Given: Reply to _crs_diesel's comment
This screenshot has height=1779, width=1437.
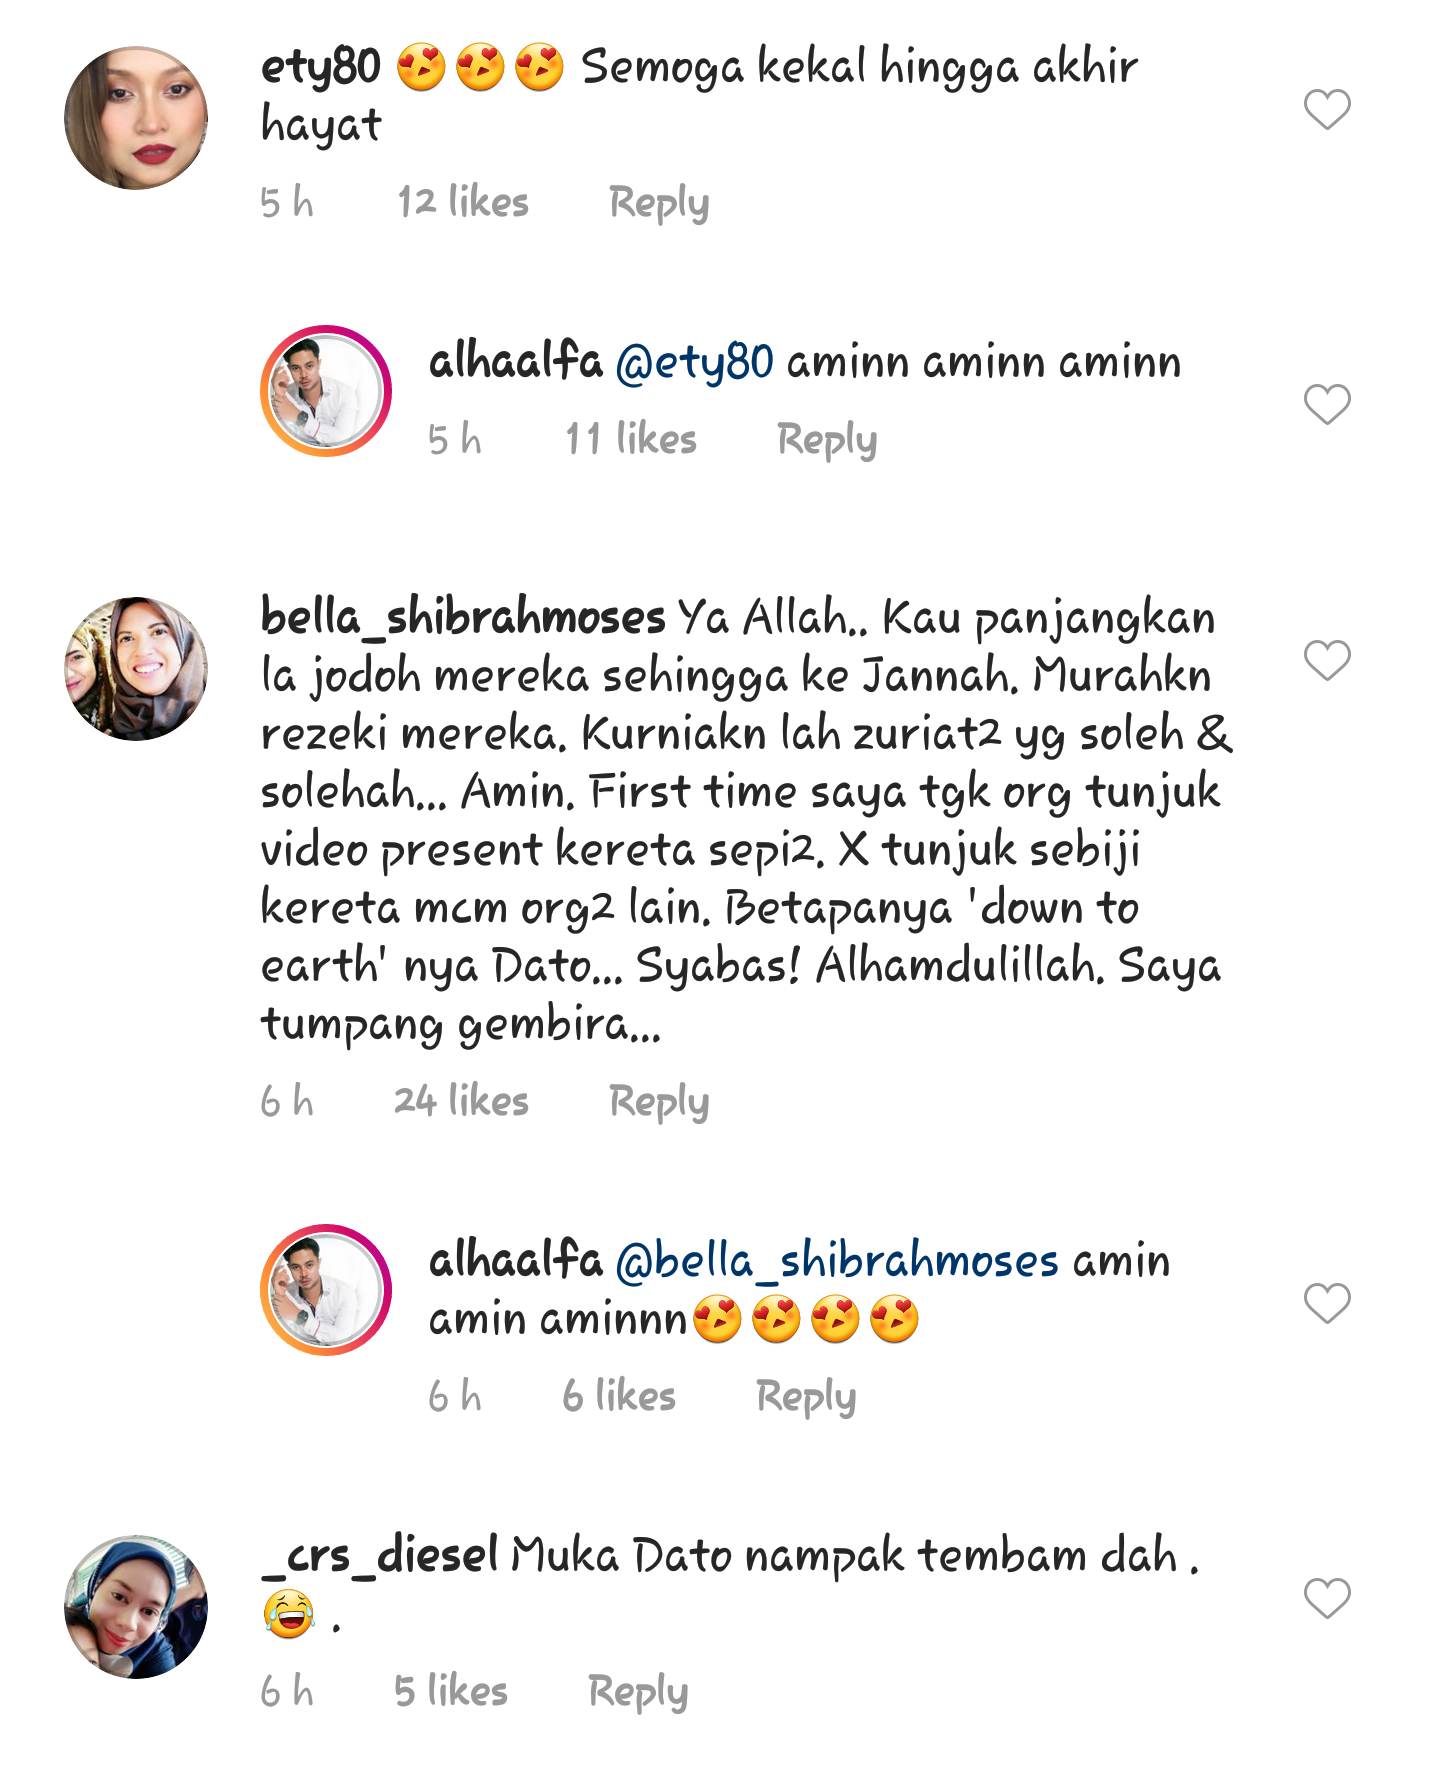Looking at the screenshot, I should click(x=638, y=1692).
